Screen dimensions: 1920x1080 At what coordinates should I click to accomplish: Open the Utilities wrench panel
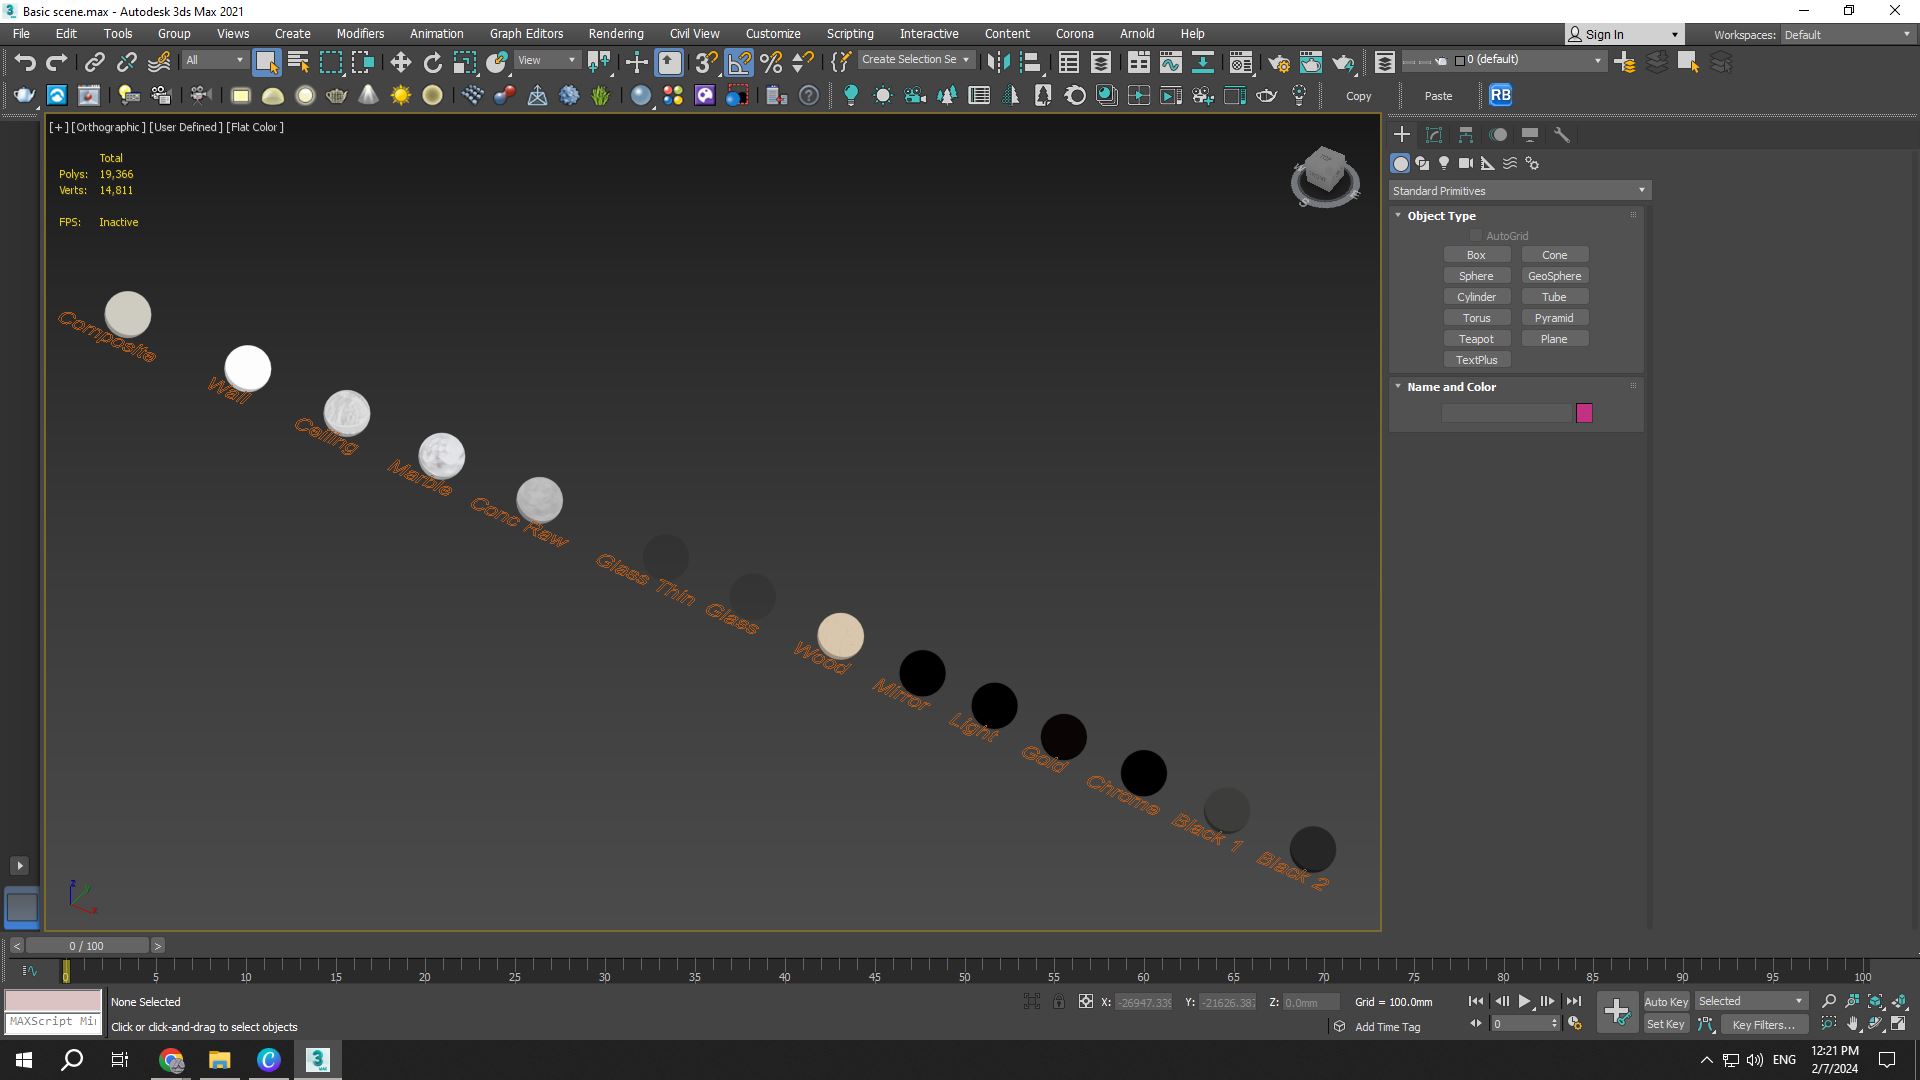click(1561, 135)
